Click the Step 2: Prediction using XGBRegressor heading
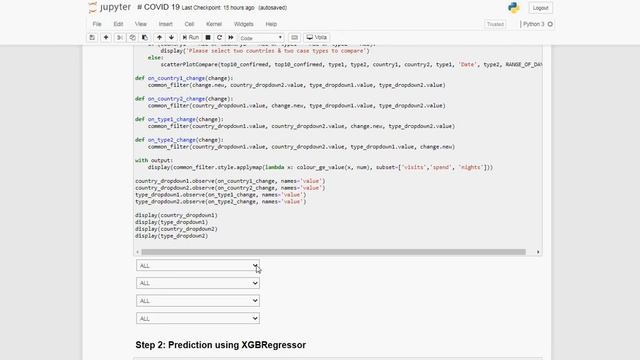The height and width of the screenshot is (360, 640). coord(221,345)
